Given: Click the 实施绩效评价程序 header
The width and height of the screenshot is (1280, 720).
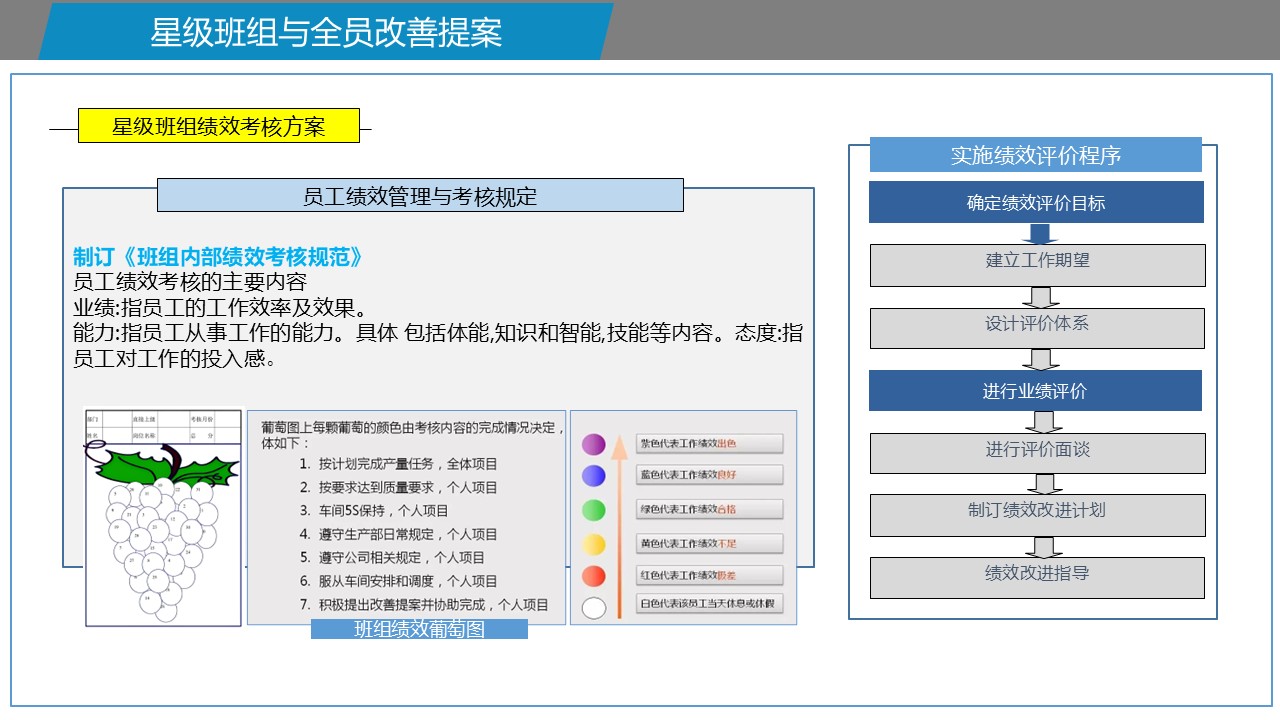Looking at the screenshot, I should pos(1035,155).
